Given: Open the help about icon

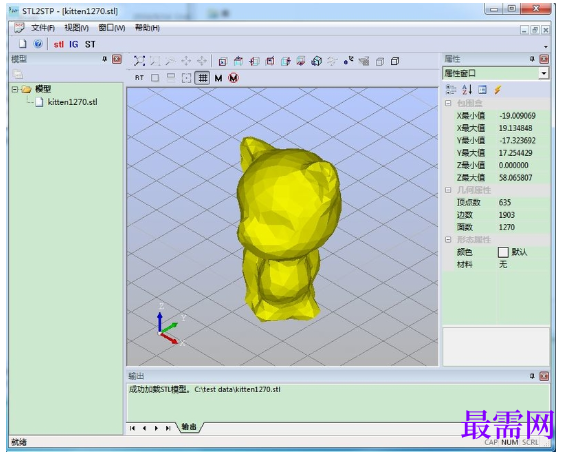Looking at the screenshot, I should pos(38,44).
